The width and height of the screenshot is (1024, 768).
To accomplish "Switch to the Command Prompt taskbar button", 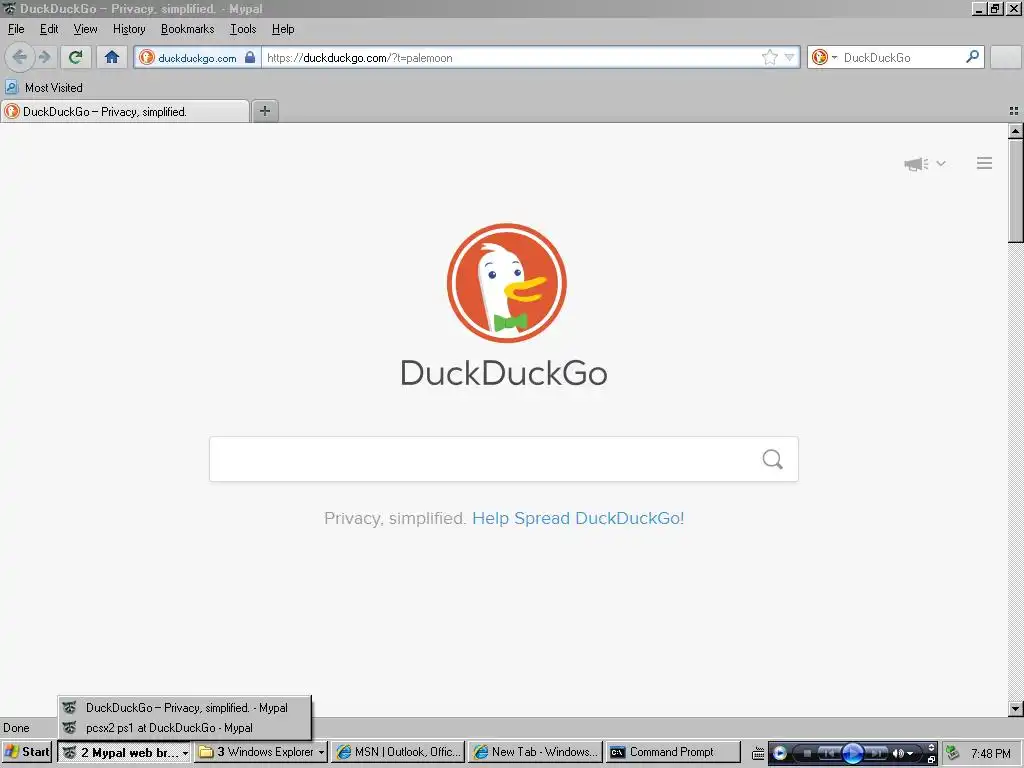I will (x=673, y=752).
